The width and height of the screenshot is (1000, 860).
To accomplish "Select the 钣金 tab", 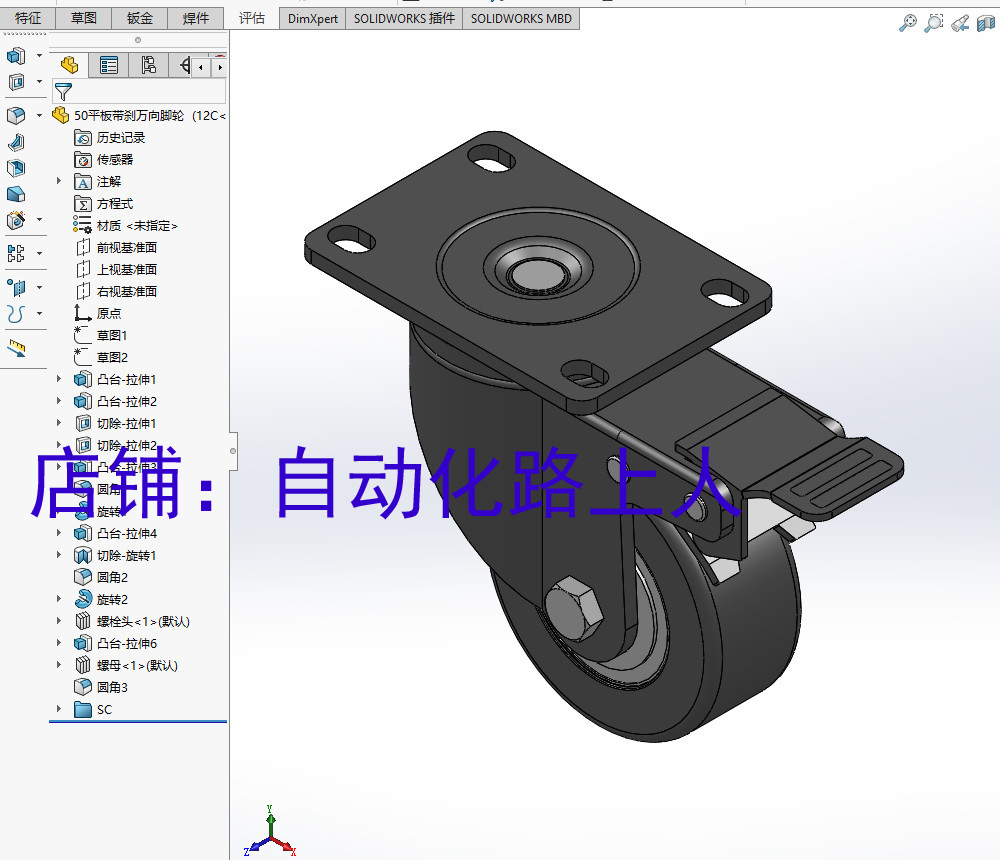I will click(140, 19).
